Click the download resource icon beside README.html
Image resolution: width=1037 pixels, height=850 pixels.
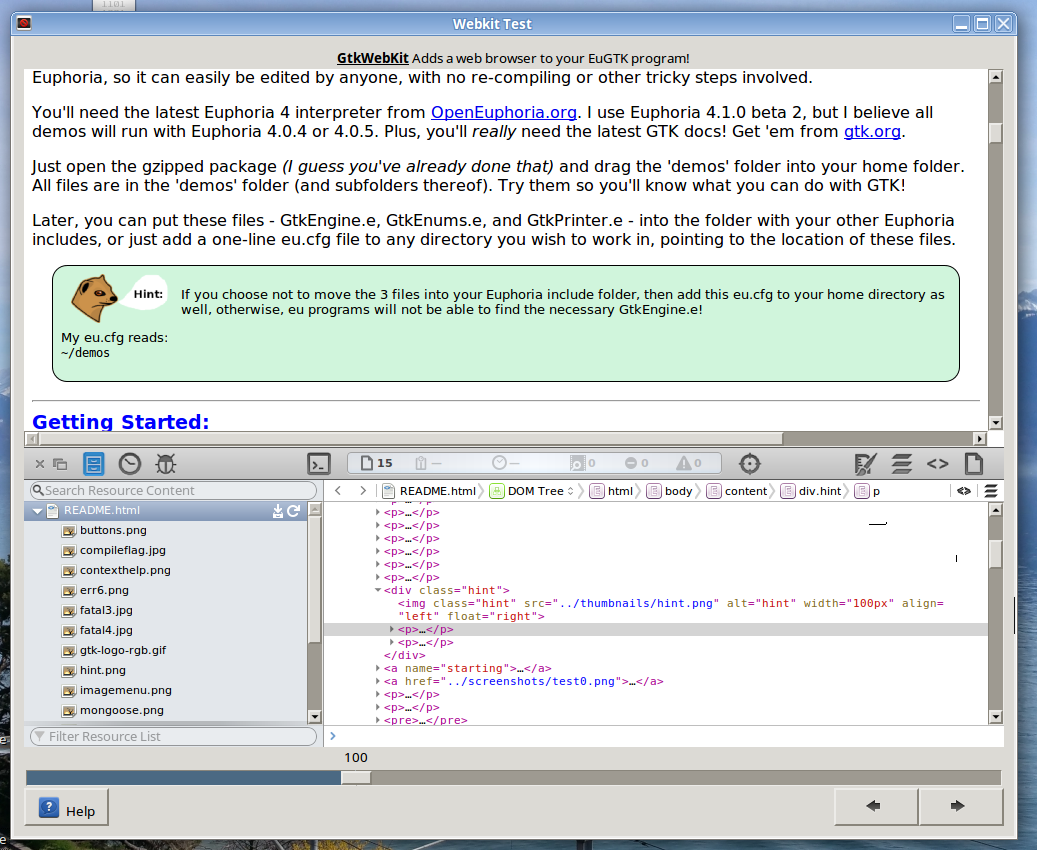(x=278, y=511)
